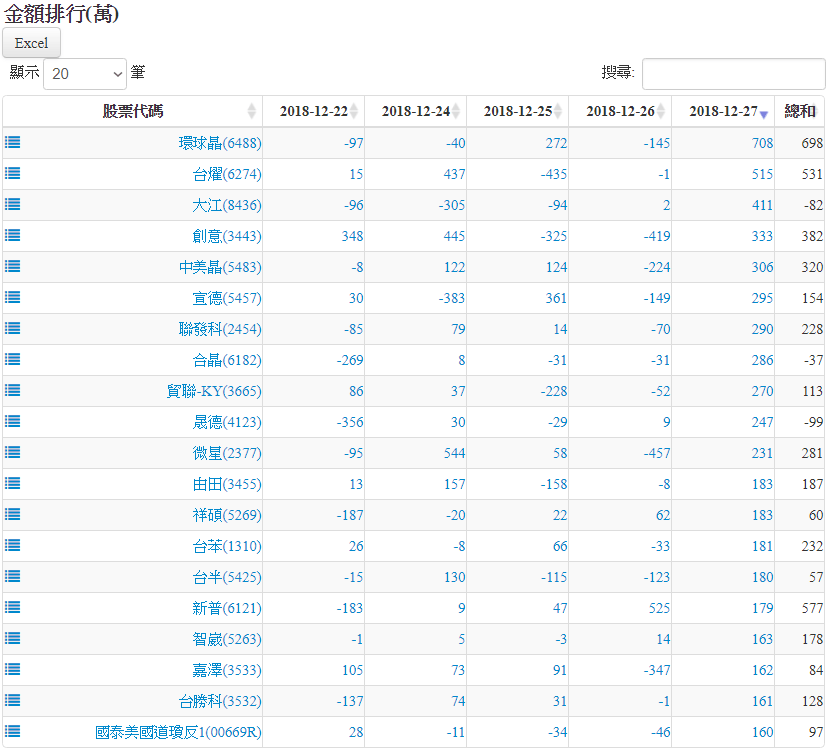Viewport: 828px width, 750px height.
Task: Open the 貿聯-KY(3665) stock link
Action: (x=213, y=391)
